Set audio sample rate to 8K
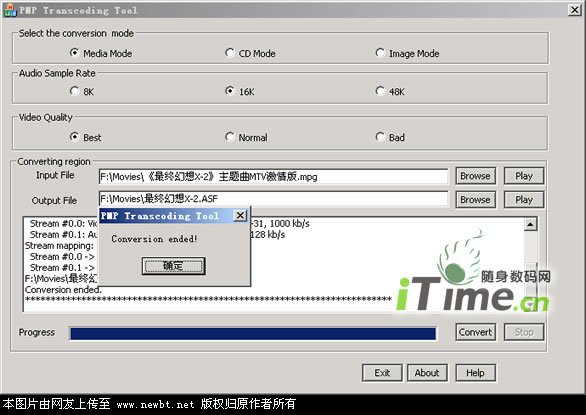 pos(74,91)
